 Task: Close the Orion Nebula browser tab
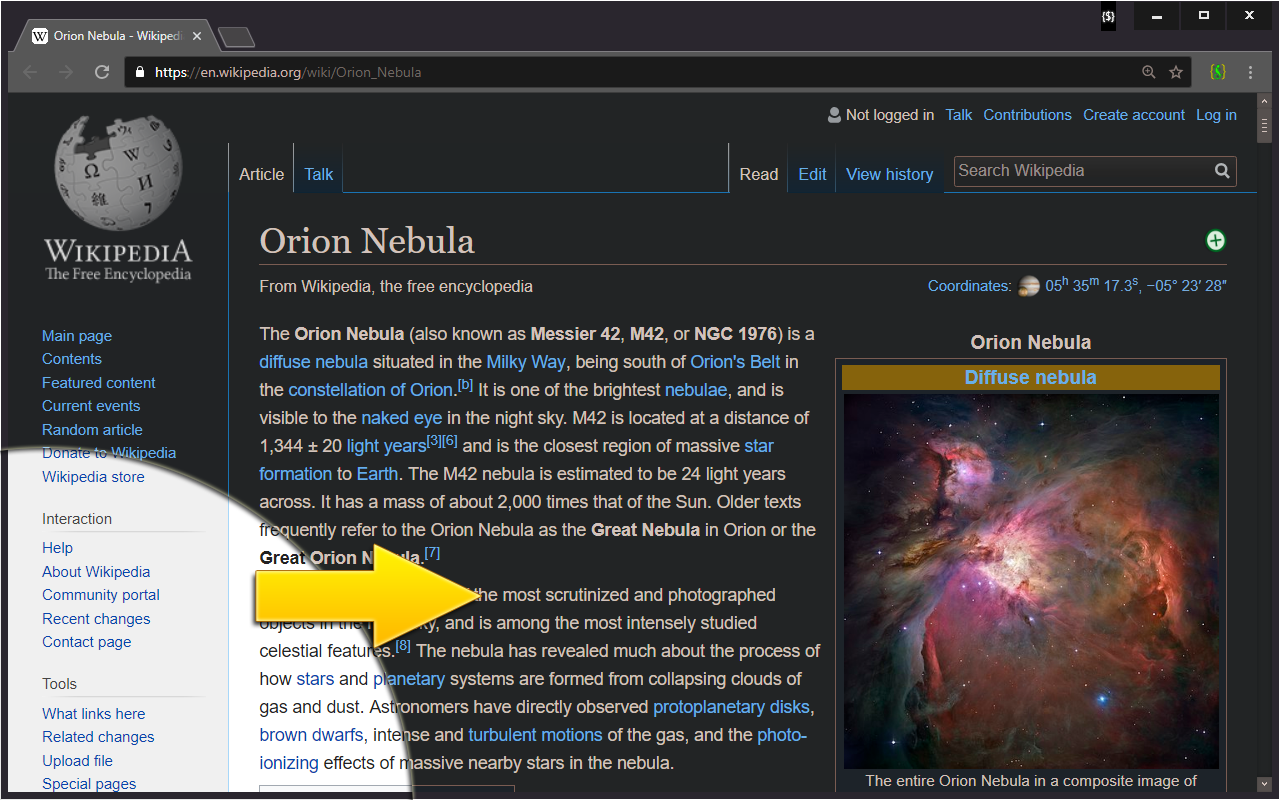[197, 36]
